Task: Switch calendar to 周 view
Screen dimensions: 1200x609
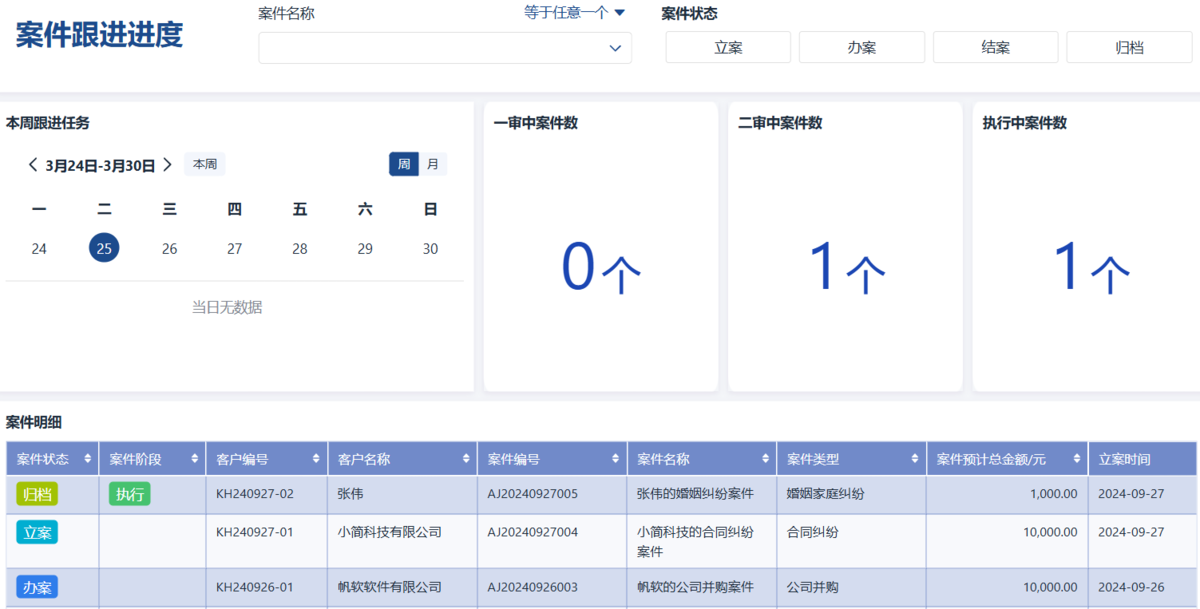Action: pyautogui.click(x=403, y=164)
